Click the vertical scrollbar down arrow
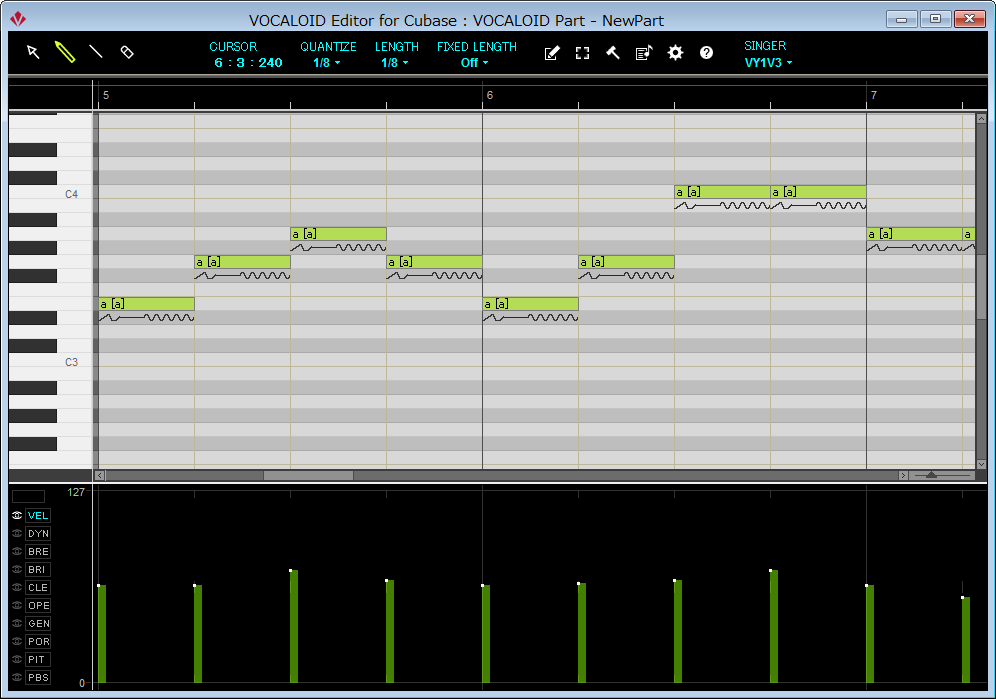This screenshot has width=996, height=699. click(981, 465)
